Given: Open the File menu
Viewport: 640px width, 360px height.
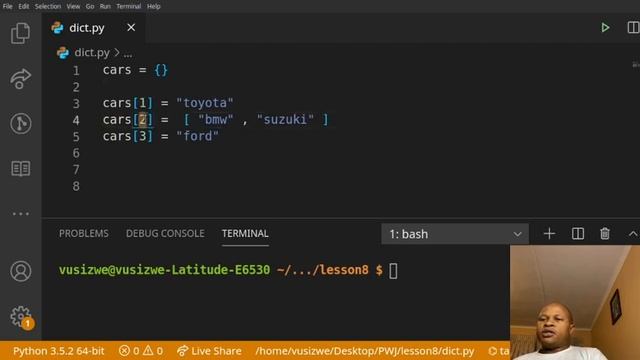Looking at the screenshot, I should coord(8,6).
